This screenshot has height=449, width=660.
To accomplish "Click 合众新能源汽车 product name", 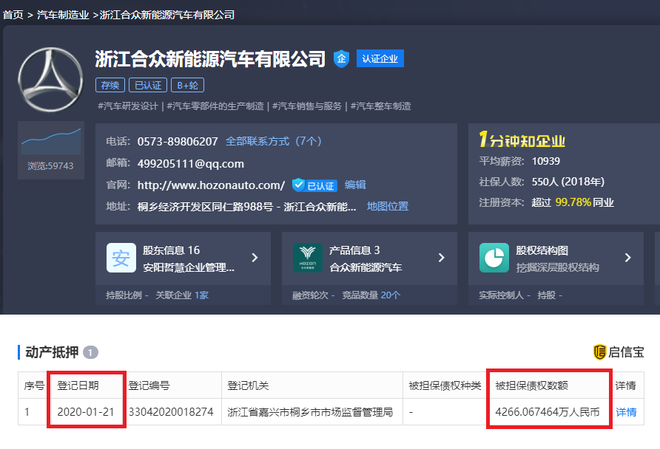I will click(366, 267).
